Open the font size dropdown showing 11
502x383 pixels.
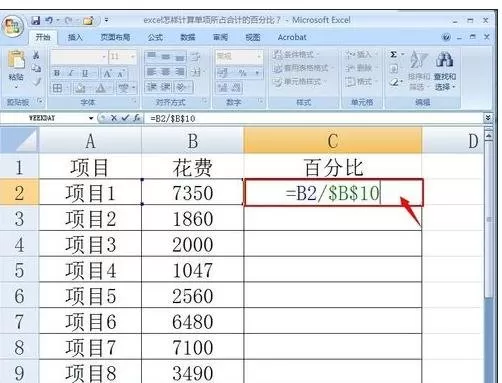(133, 57)
